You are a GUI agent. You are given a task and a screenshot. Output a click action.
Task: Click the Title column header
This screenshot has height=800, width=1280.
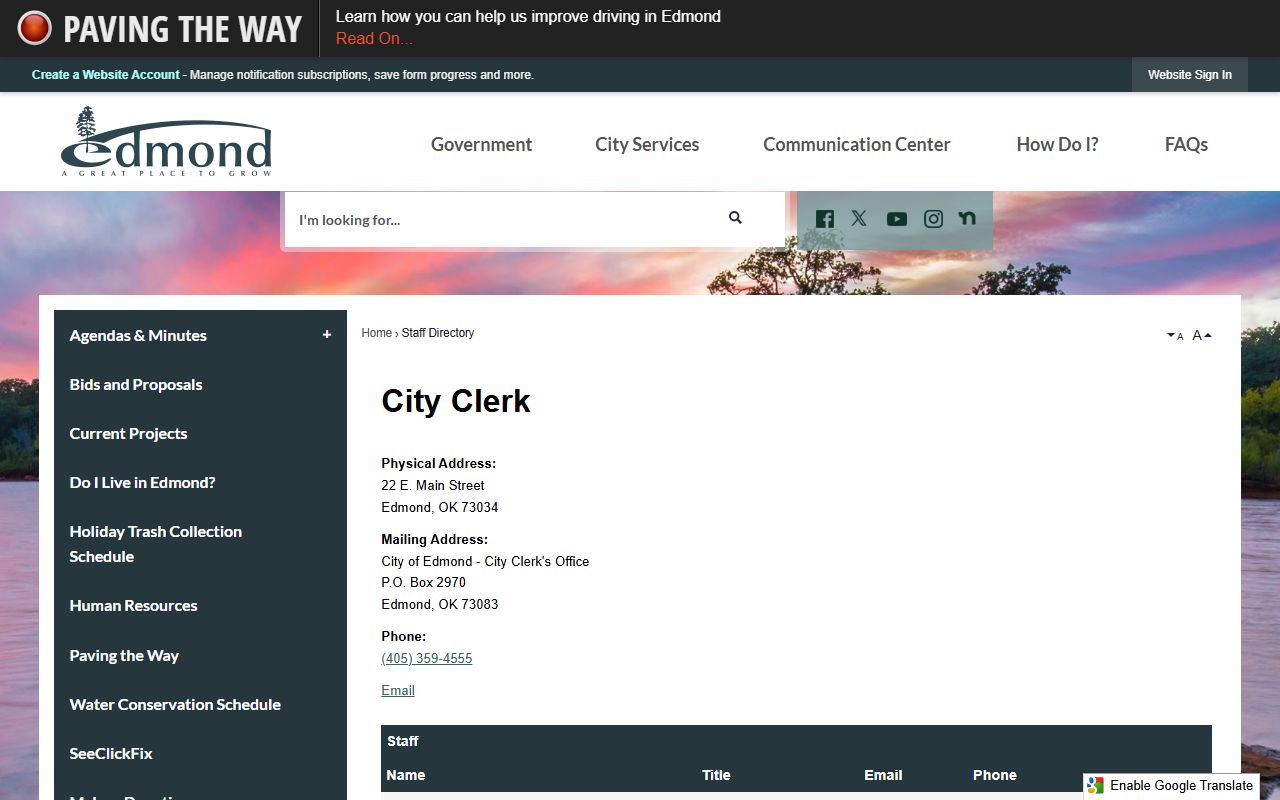point(716,775)
